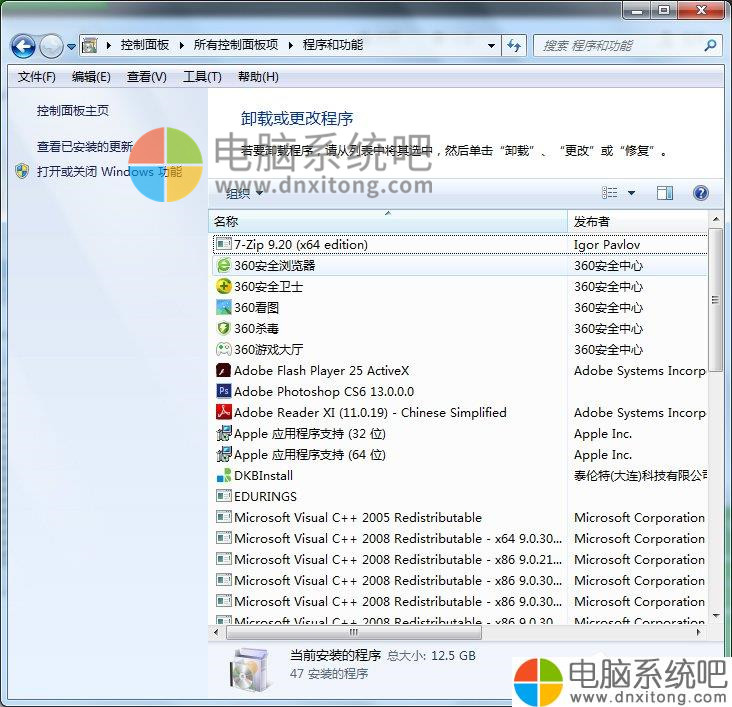Click the horizontal scrollbar left arrow

(216, 633)
